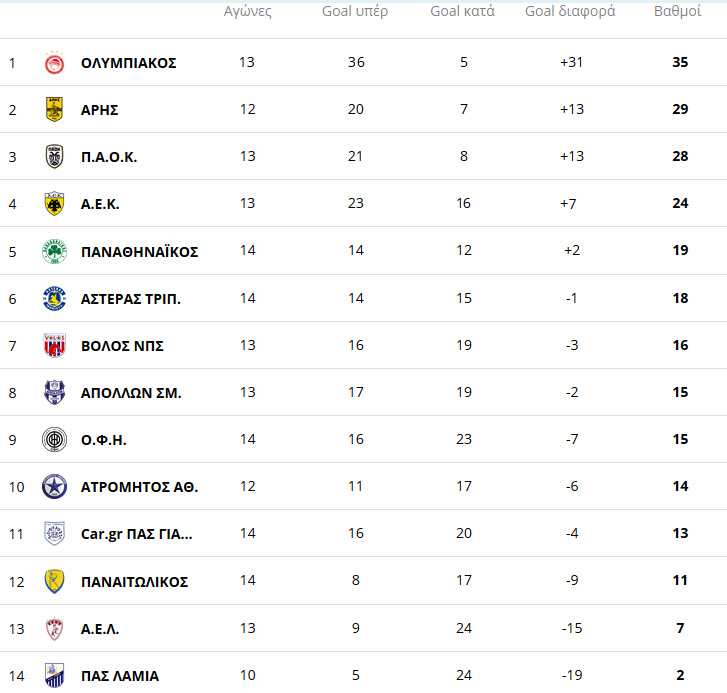This screenshot has width=727, height=693.
Task: Sort by Αγώνες column header
Action: tap(248, 11)
